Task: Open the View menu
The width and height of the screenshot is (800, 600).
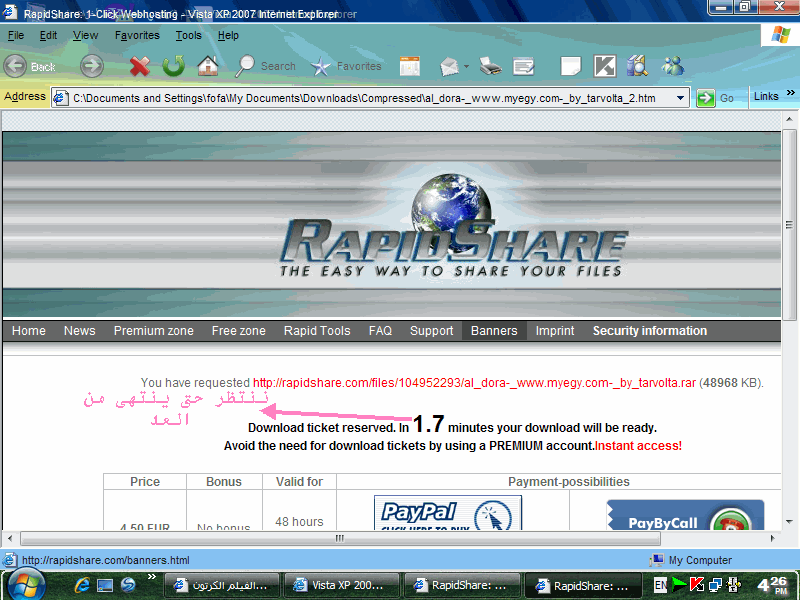Action: coord(85,35)
